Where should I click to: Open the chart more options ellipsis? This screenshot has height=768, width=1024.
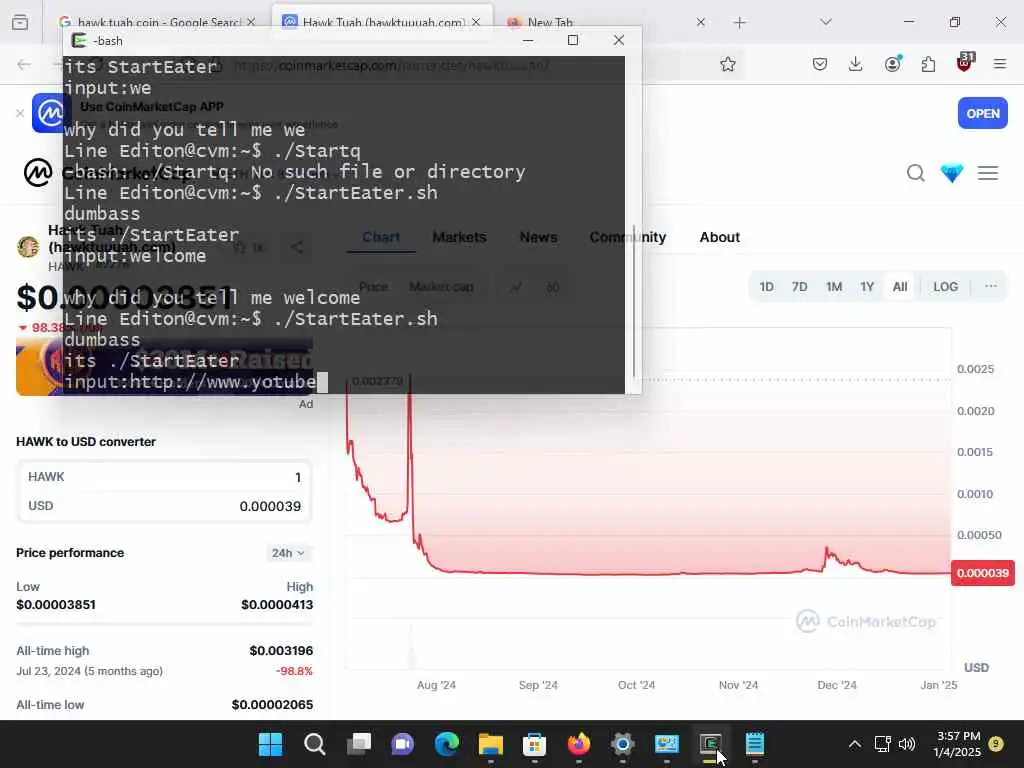[991, 287]
